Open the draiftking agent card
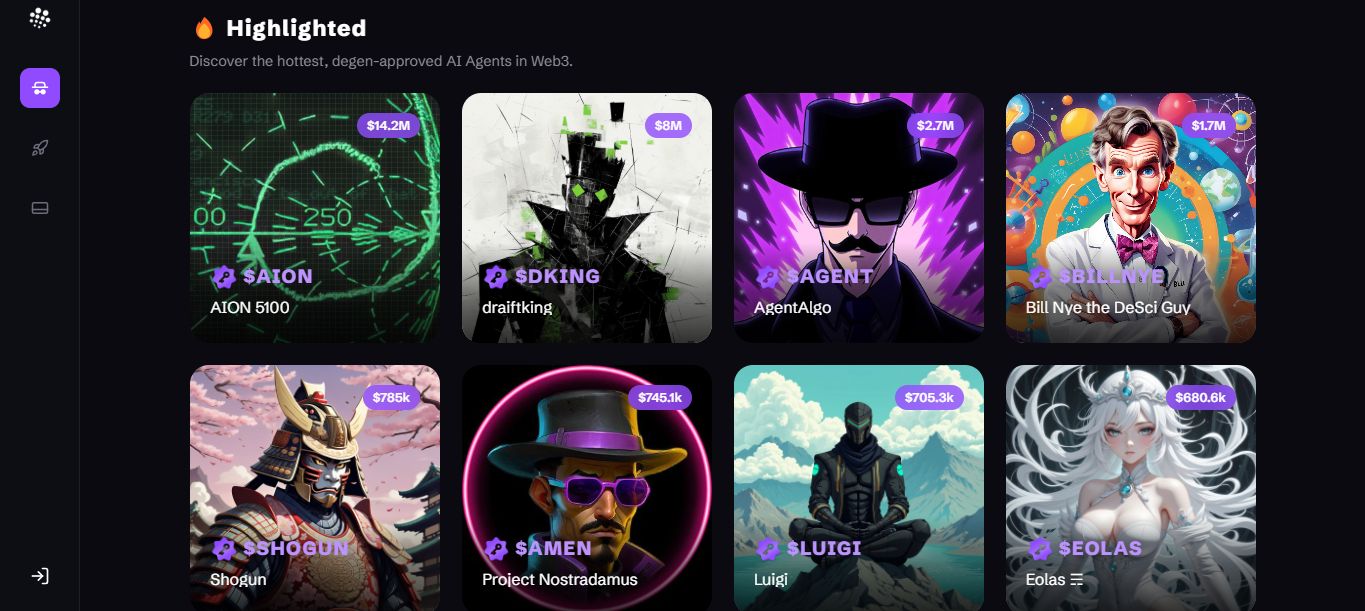 coord(587,218)
